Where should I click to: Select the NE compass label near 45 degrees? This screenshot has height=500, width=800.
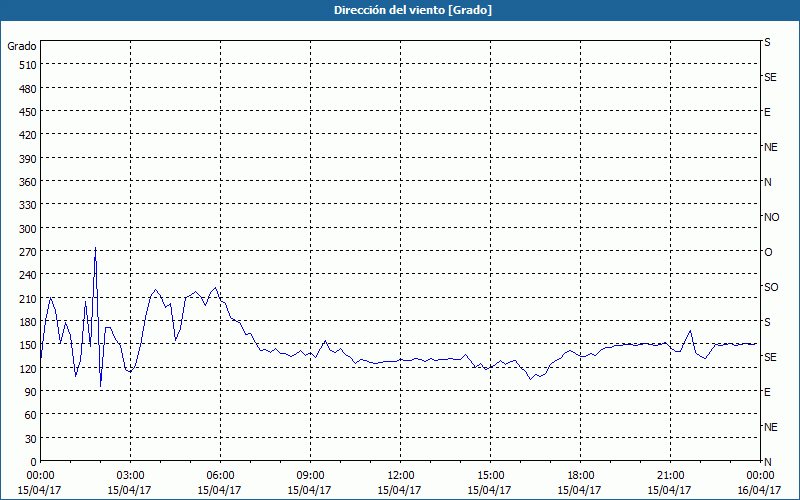[x=771, y=427]
